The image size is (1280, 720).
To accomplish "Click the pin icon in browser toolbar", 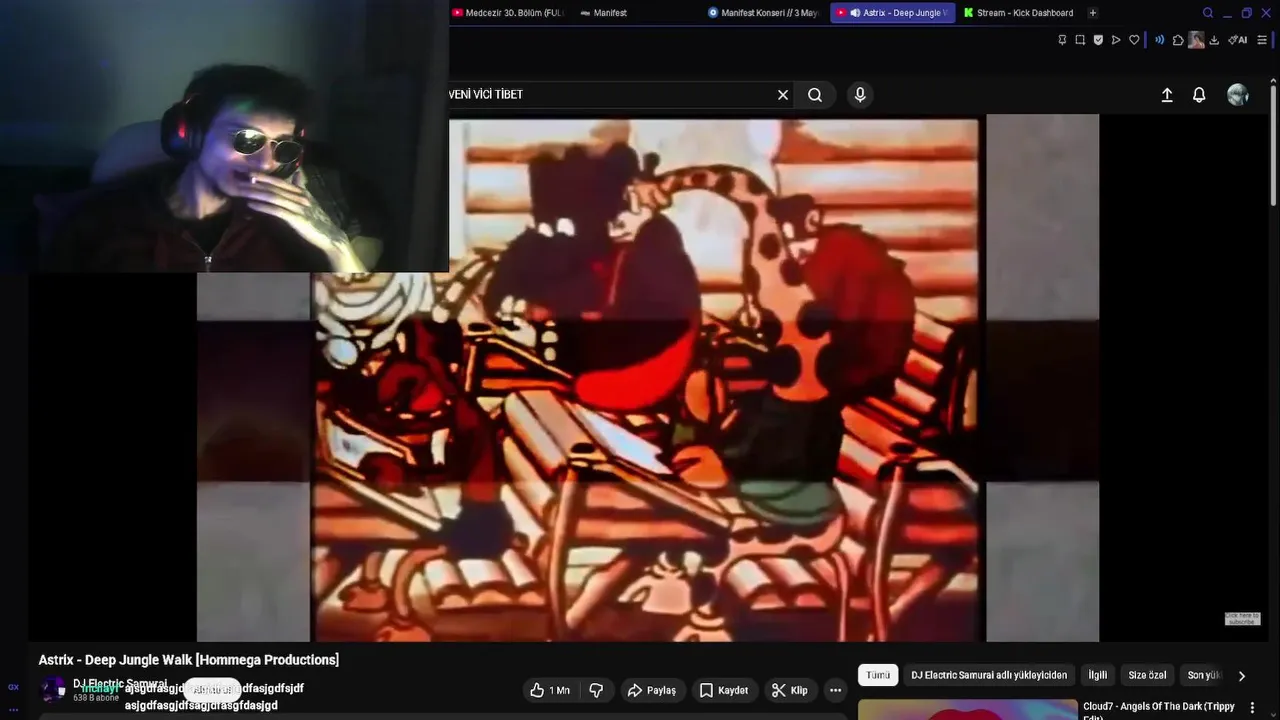I will coord(1062,40).
